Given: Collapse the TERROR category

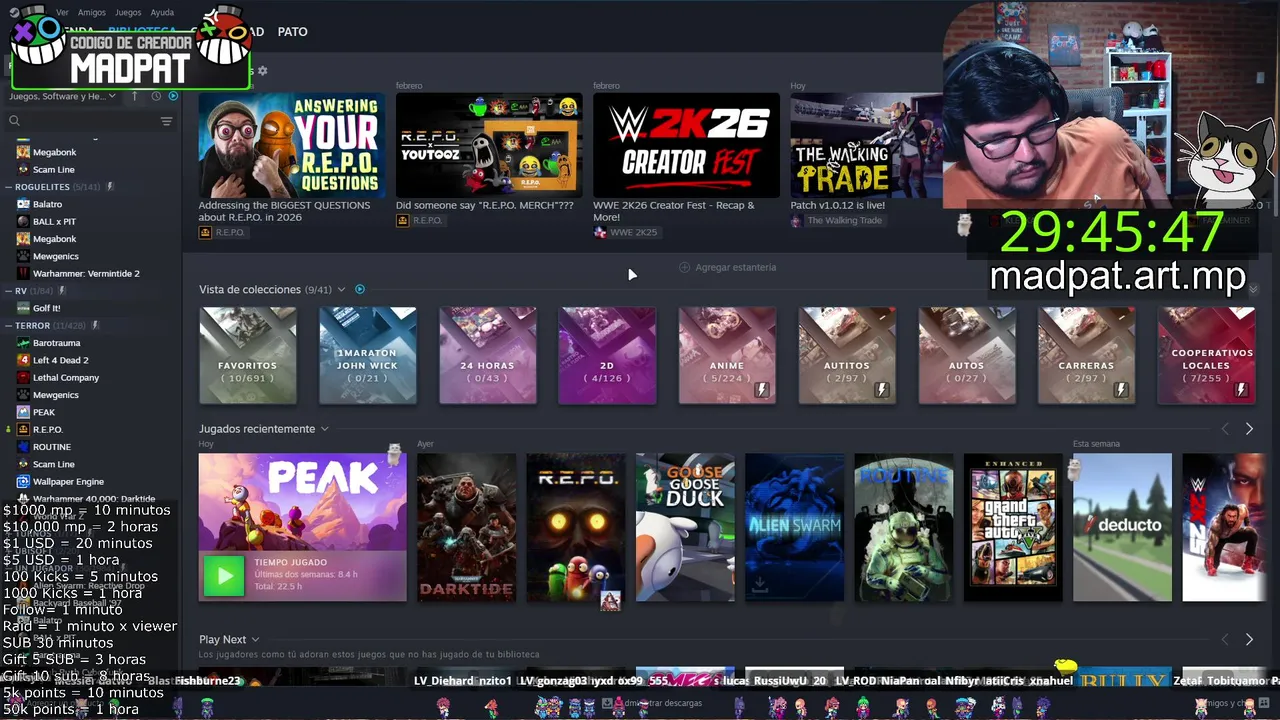Looking at the screenshot, I should pos(8,326).
